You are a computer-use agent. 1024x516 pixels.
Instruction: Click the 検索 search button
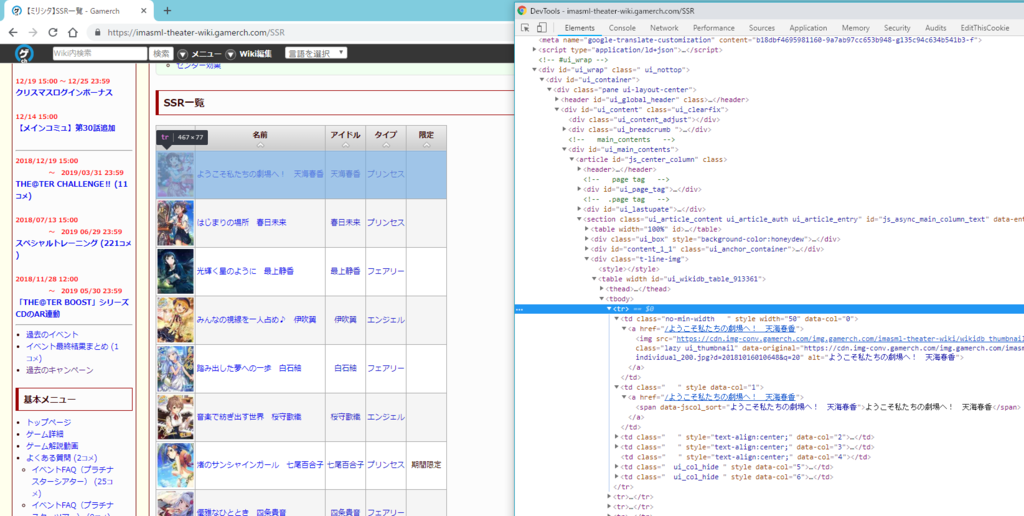click(162, 54)
